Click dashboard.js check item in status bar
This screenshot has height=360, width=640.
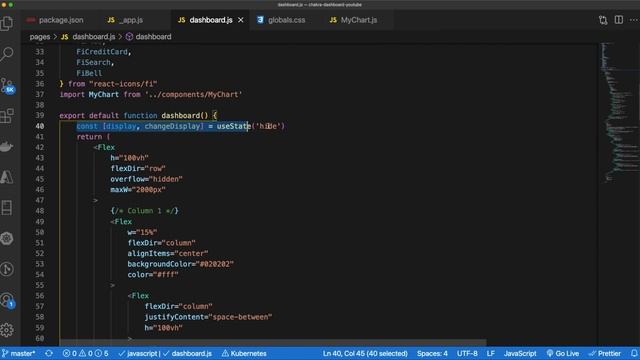tap(187, 353)
